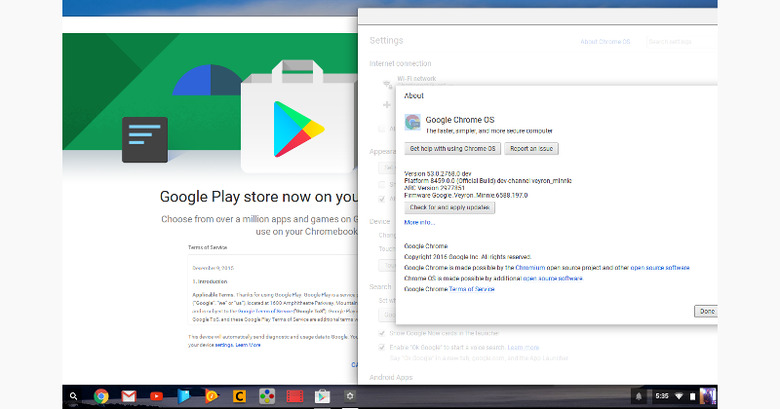Click 'Check for and apply updates' button

click(x=449, y=207)
